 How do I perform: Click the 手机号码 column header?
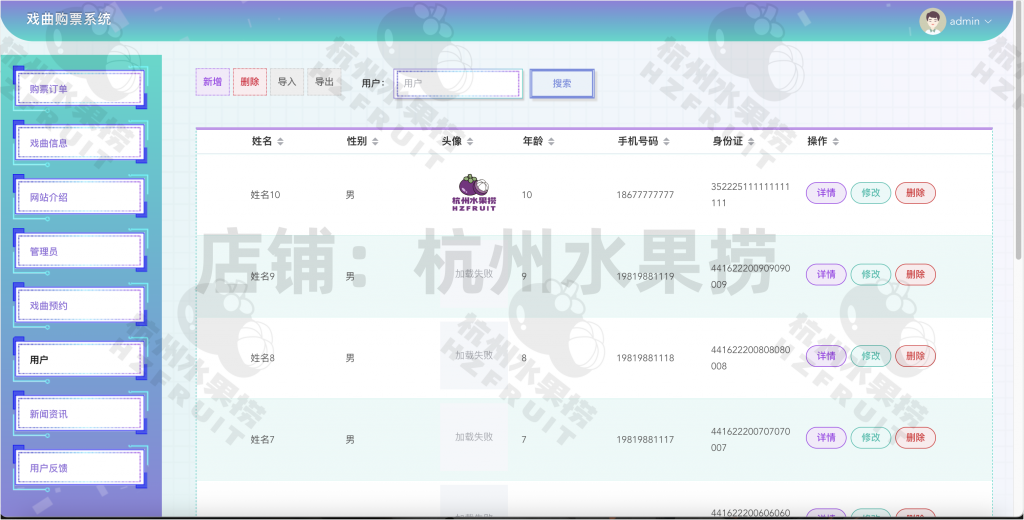coord(638,141)
